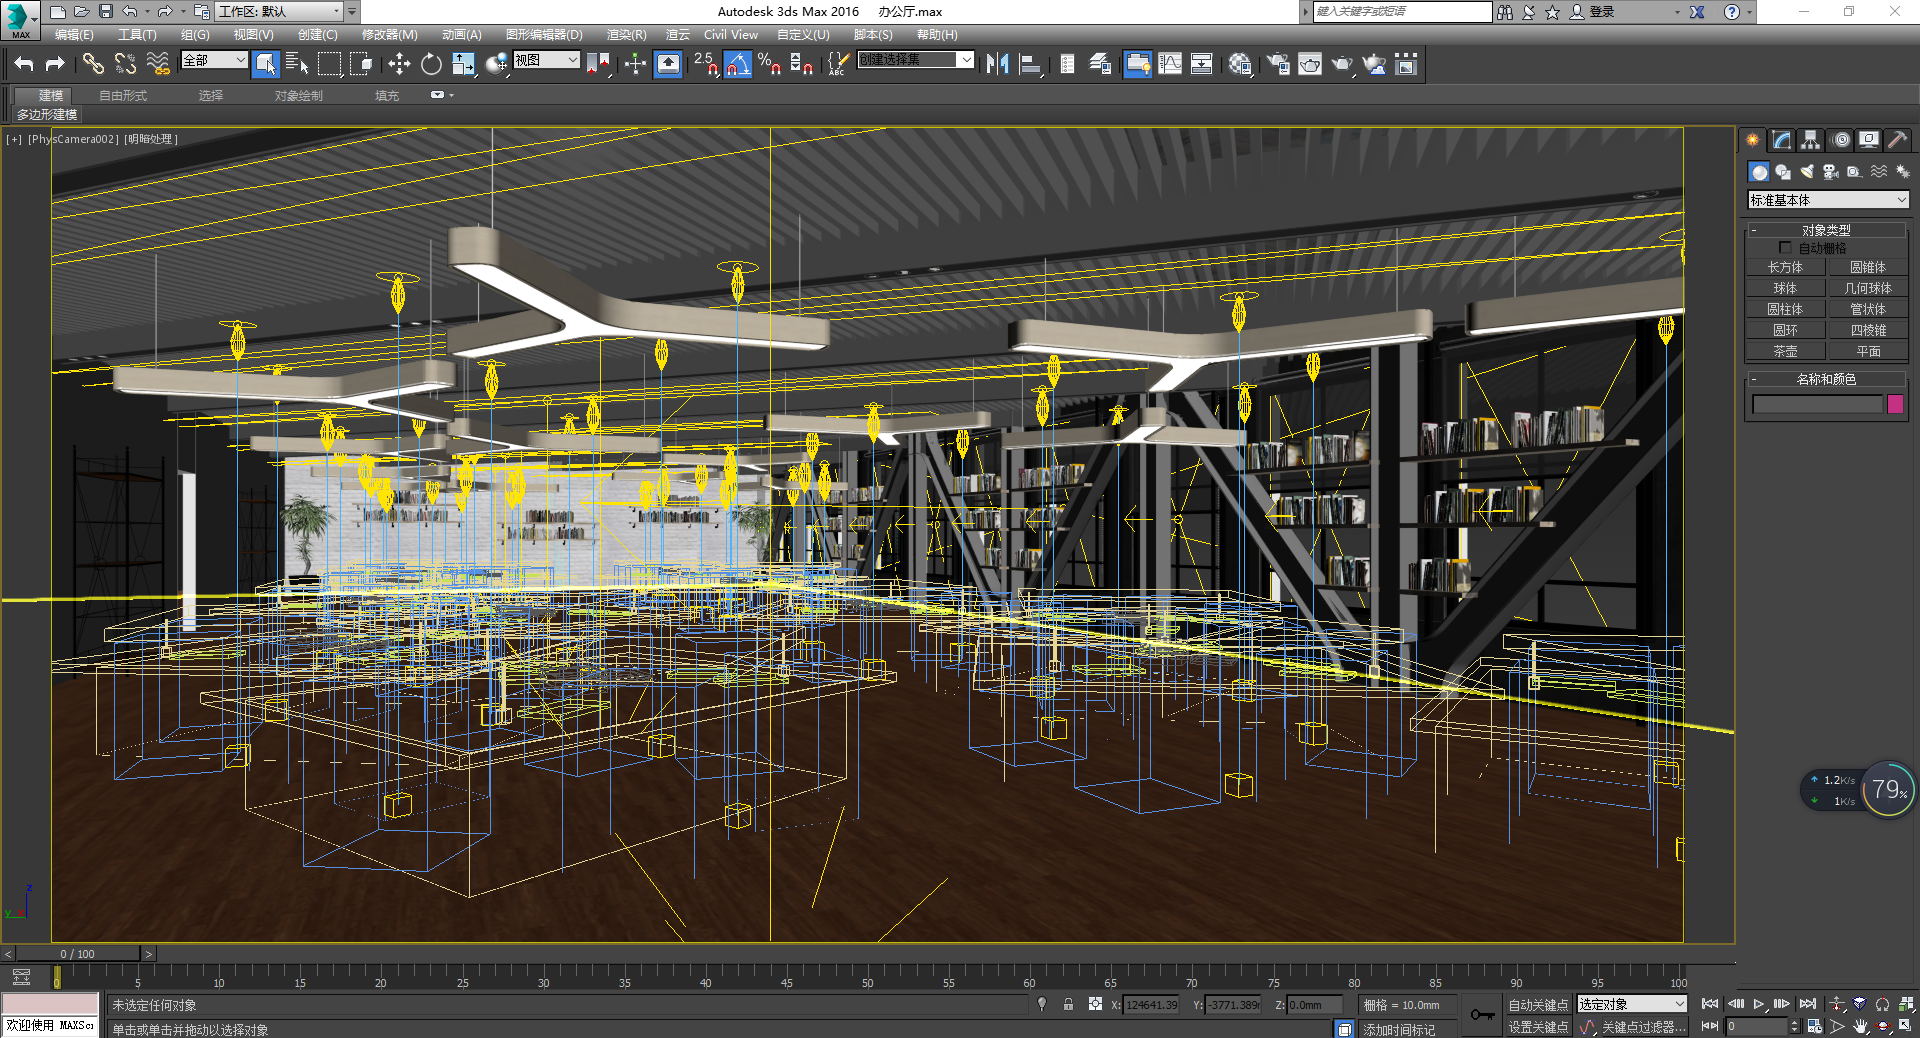
Task: Click the 茶壶 teapot primitive button
Action: pos(1785,351)
